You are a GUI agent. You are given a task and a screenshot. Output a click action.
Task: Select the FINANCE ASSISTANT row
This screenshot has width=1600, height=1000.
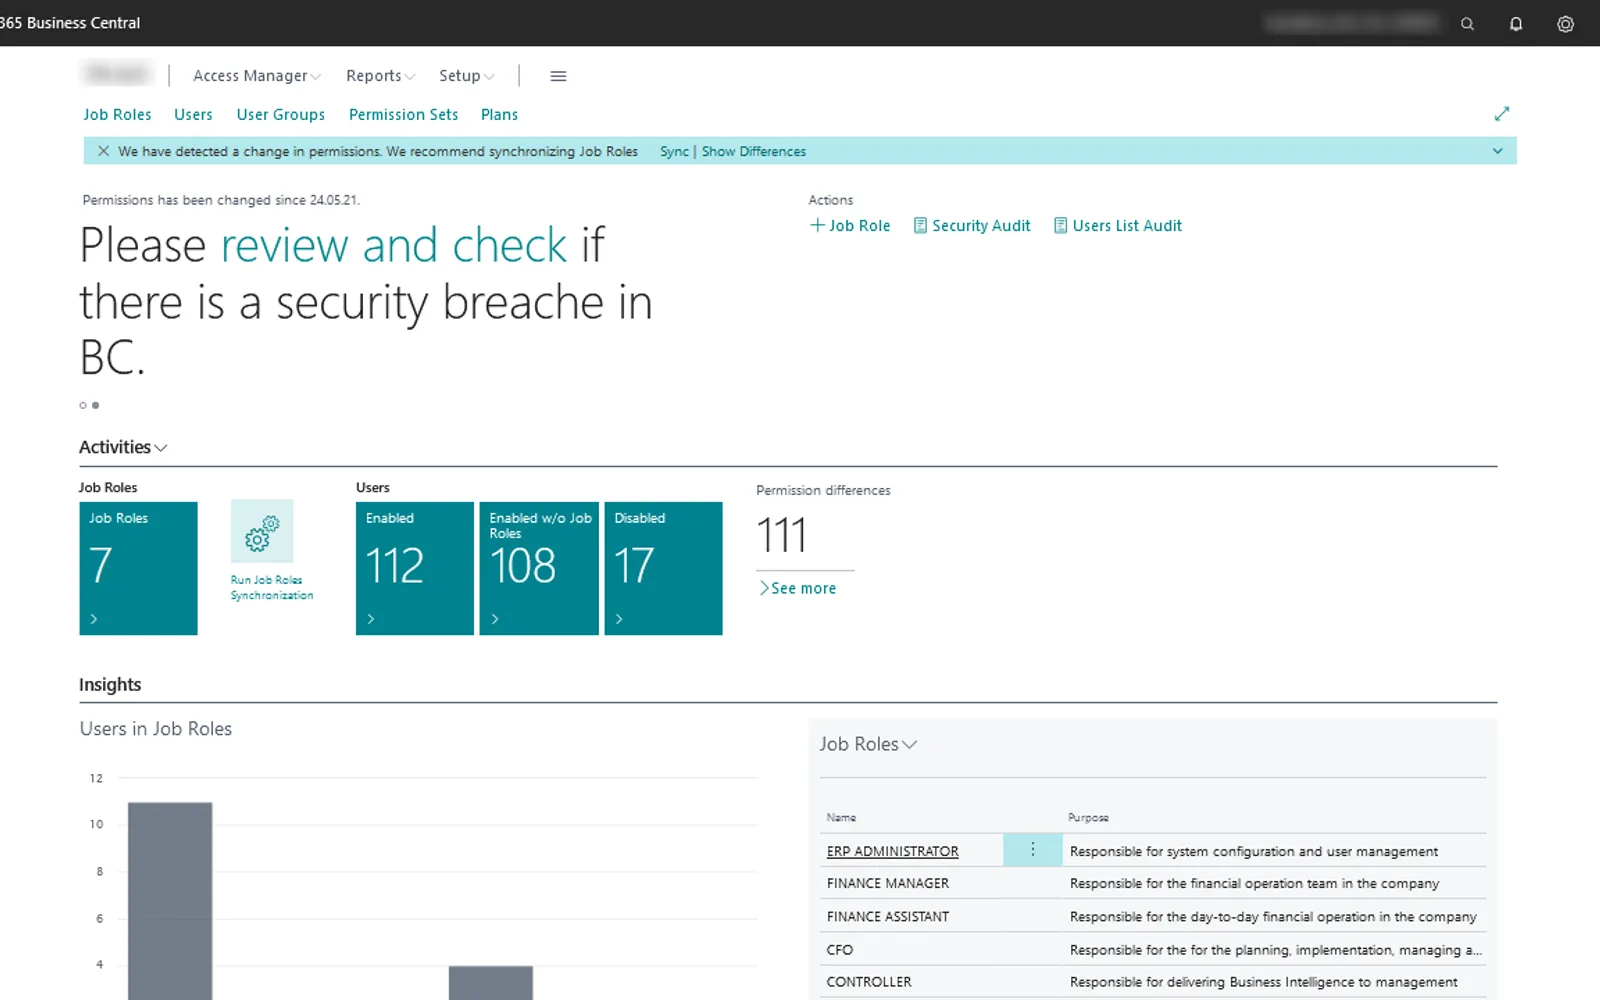click(x=1154, y=916)
